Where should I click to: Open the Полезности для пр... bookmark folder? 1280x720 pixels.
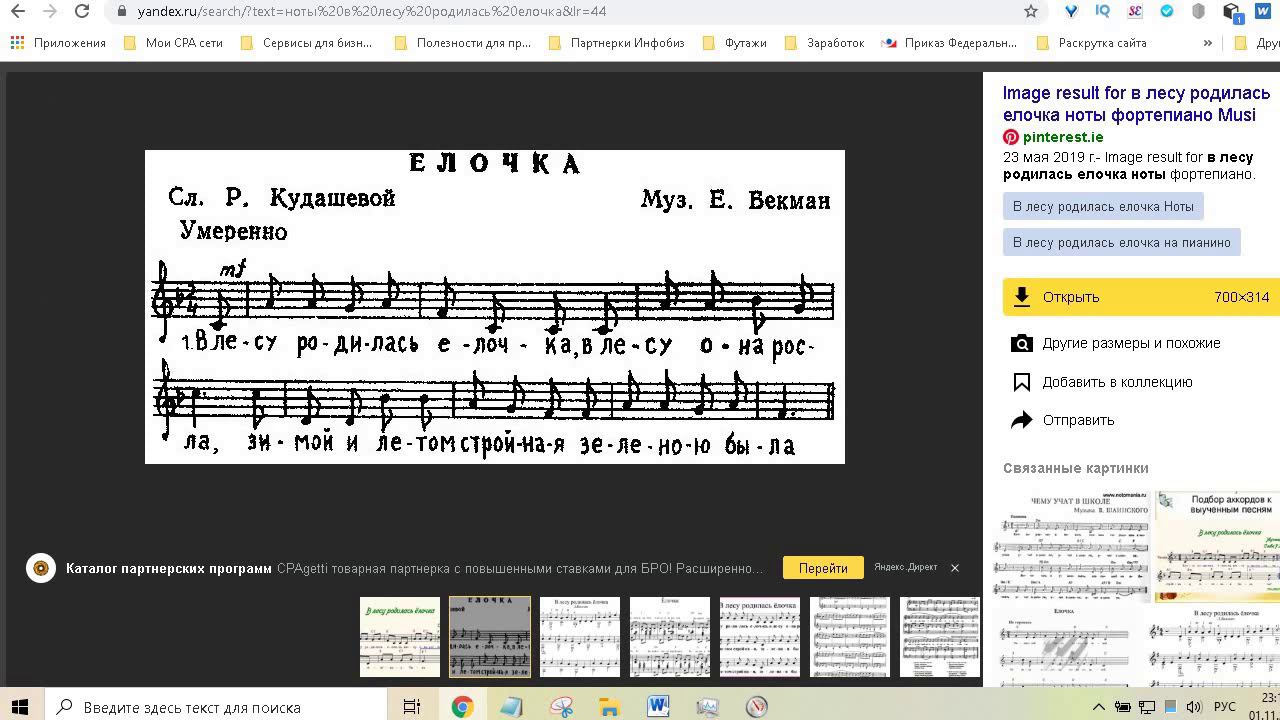(463, 43)
